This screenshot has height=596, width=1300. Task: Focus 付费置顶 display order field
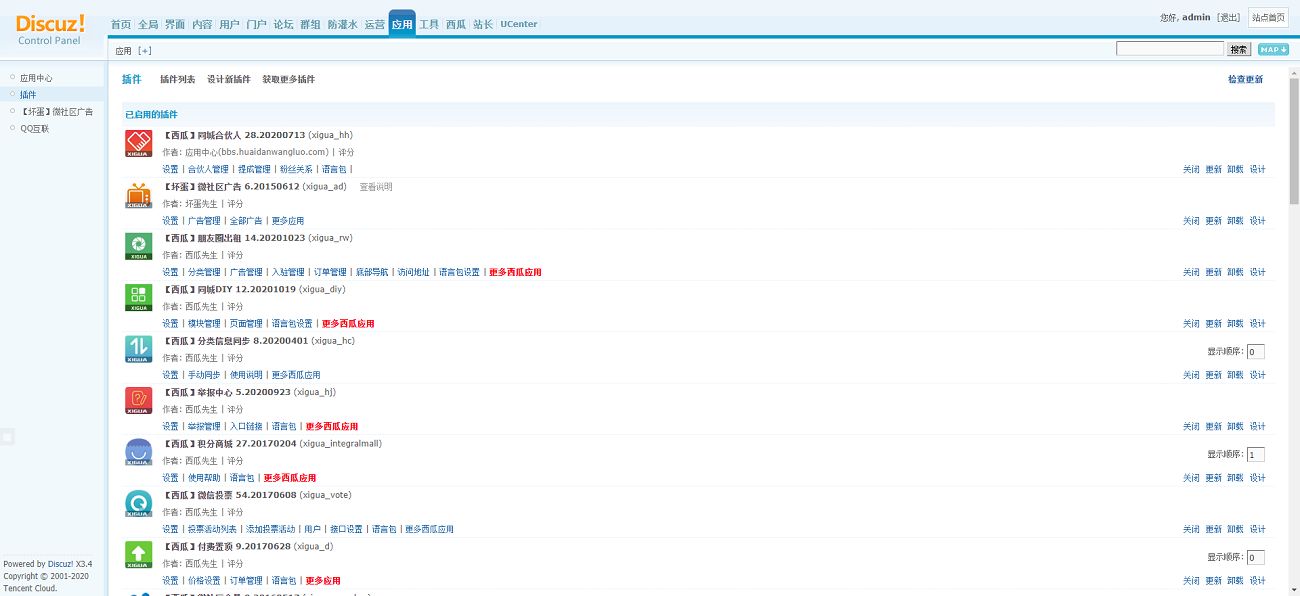1256,557
